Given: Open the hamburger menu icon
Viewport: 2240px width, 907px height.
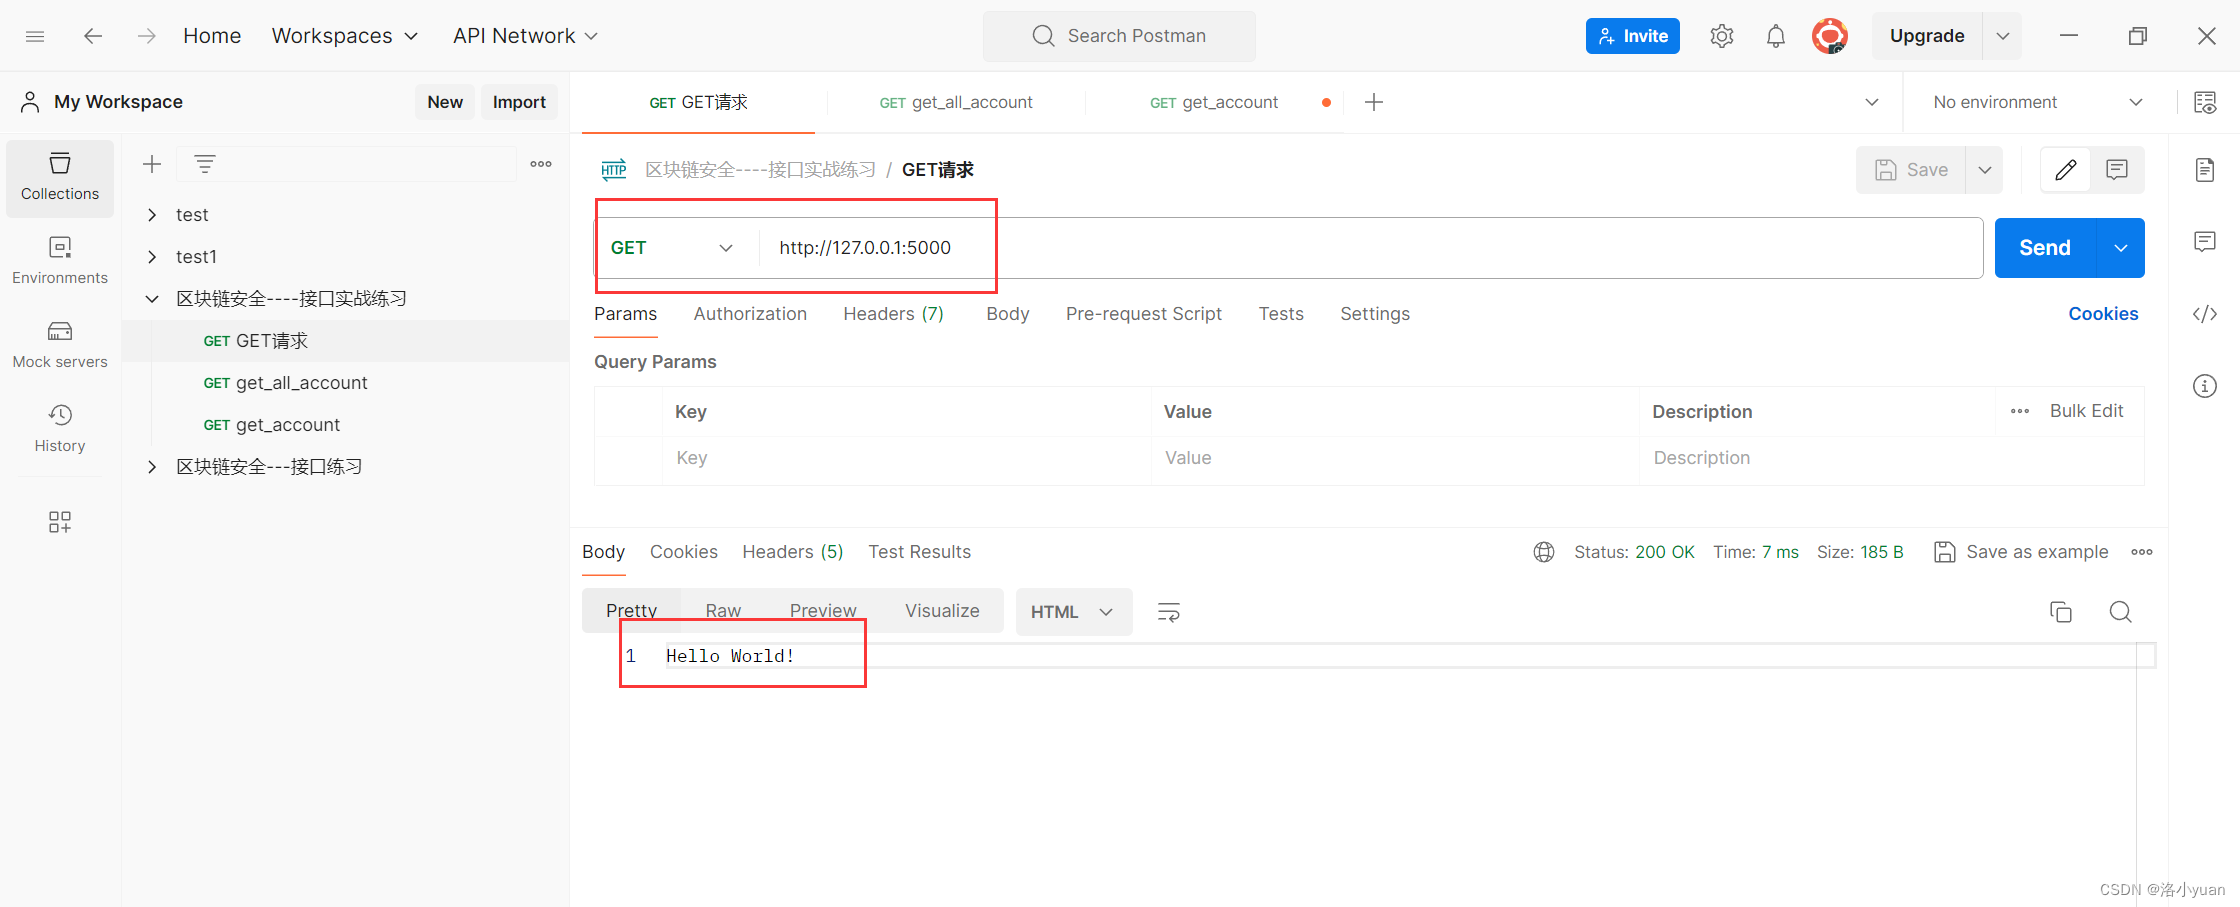Looking at the screenshot, I should (x=35, y=36).
